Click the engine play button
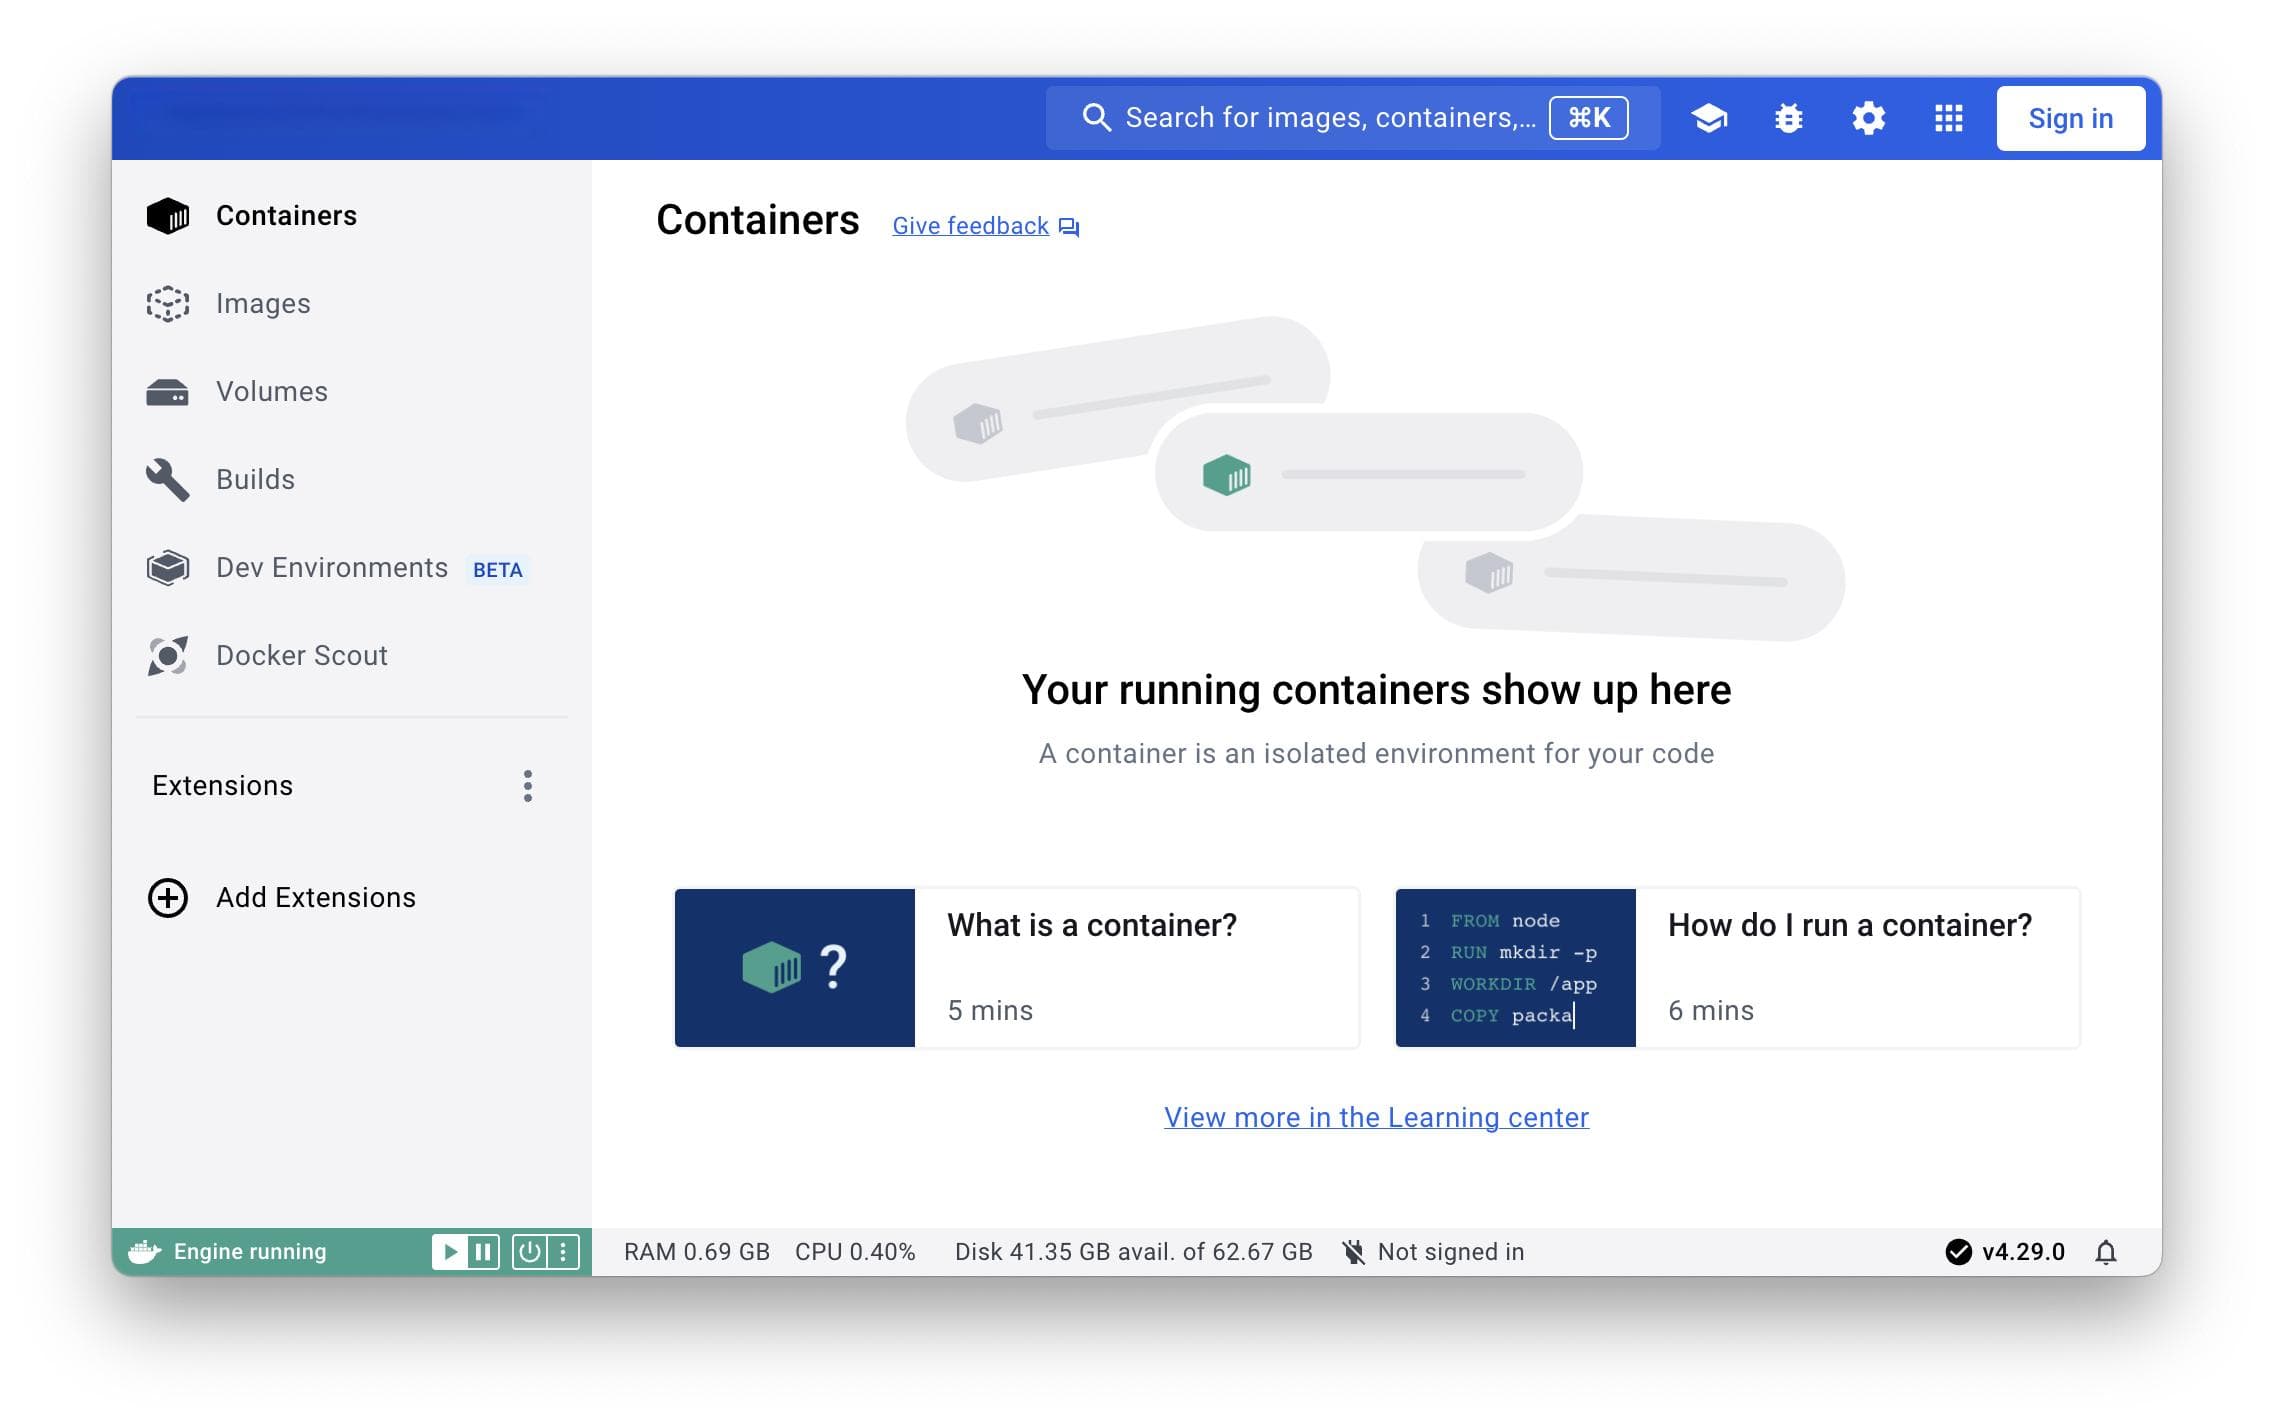 tap(450, 1252)
